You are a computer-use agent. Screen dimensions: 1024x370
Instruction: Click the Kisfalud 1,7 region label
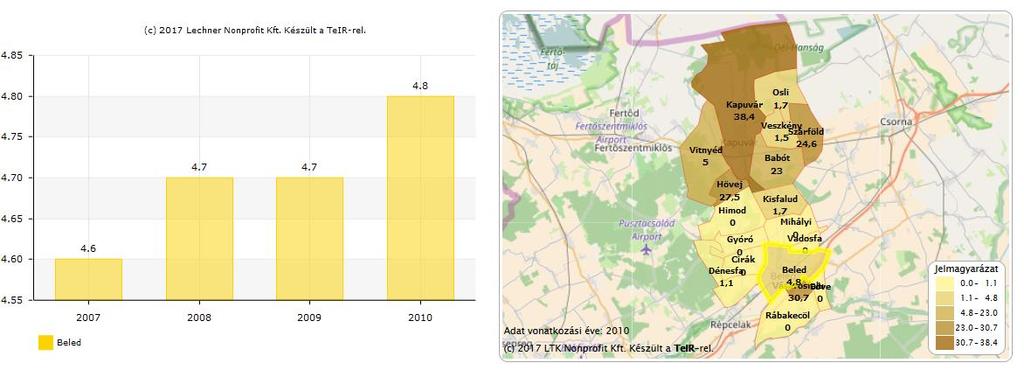tap(780, 205)
